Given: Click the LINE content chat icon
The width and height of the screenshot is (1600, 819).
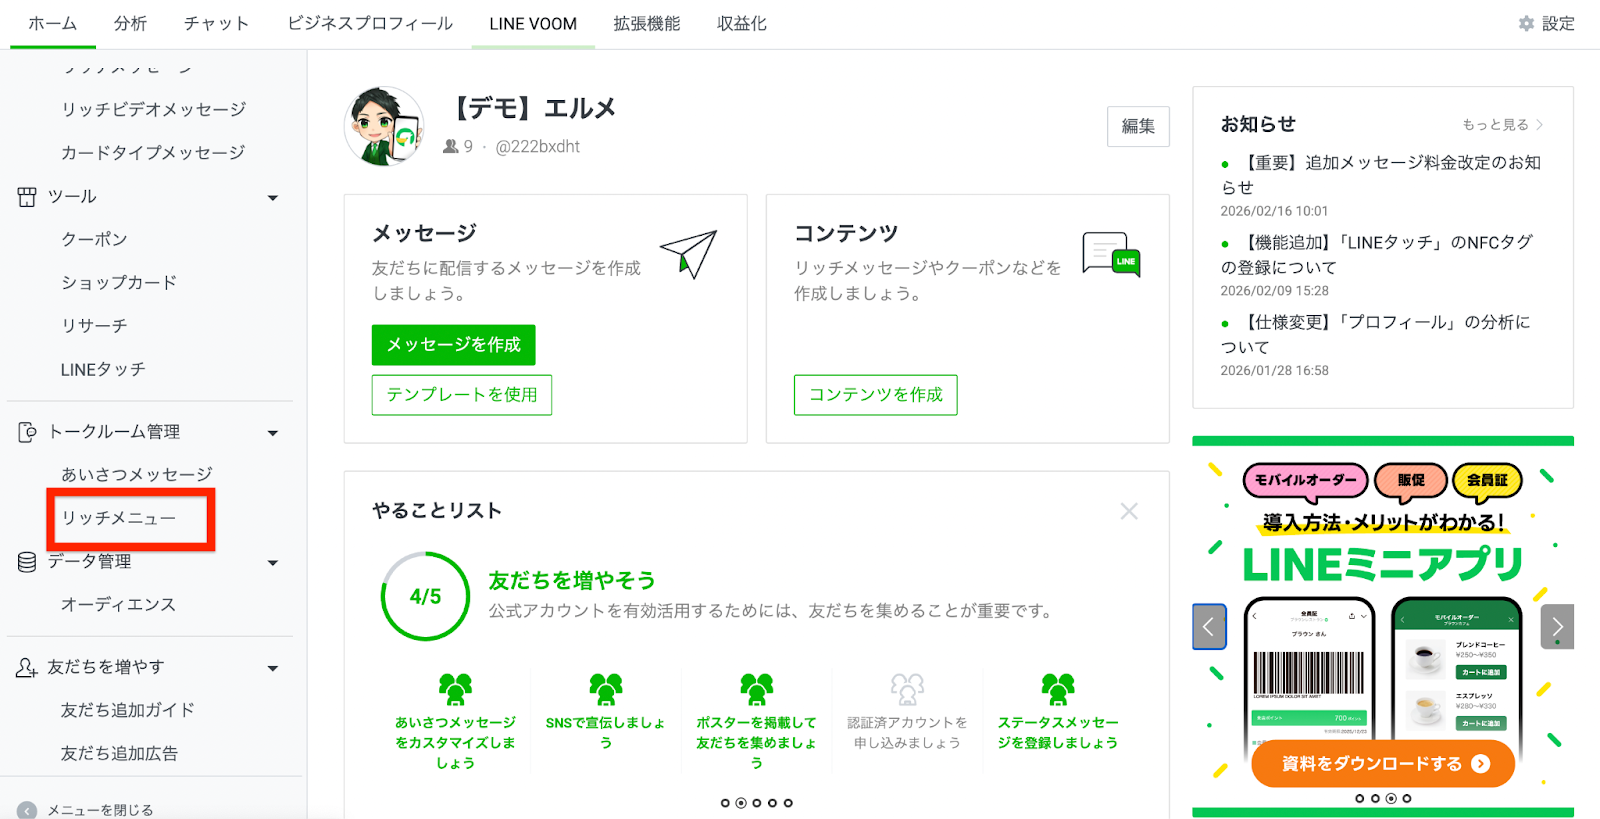Looking at the screenshot, I should pos(1111,254).
